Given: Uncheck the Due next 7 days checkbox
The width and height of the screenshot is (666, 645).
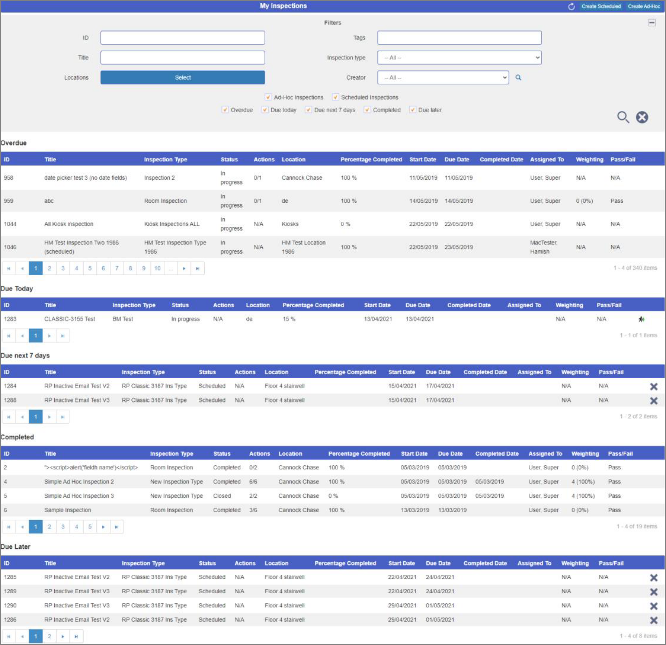Looking at the screenshot, I should [x=308, y=110].
